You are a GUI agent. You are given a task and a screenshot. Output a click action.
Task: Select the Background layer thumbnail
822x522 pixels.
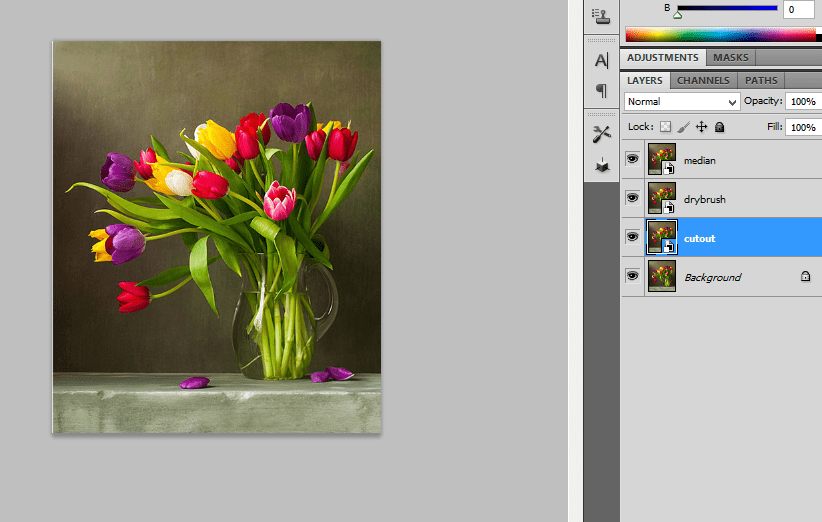click(x=662, y=276)
